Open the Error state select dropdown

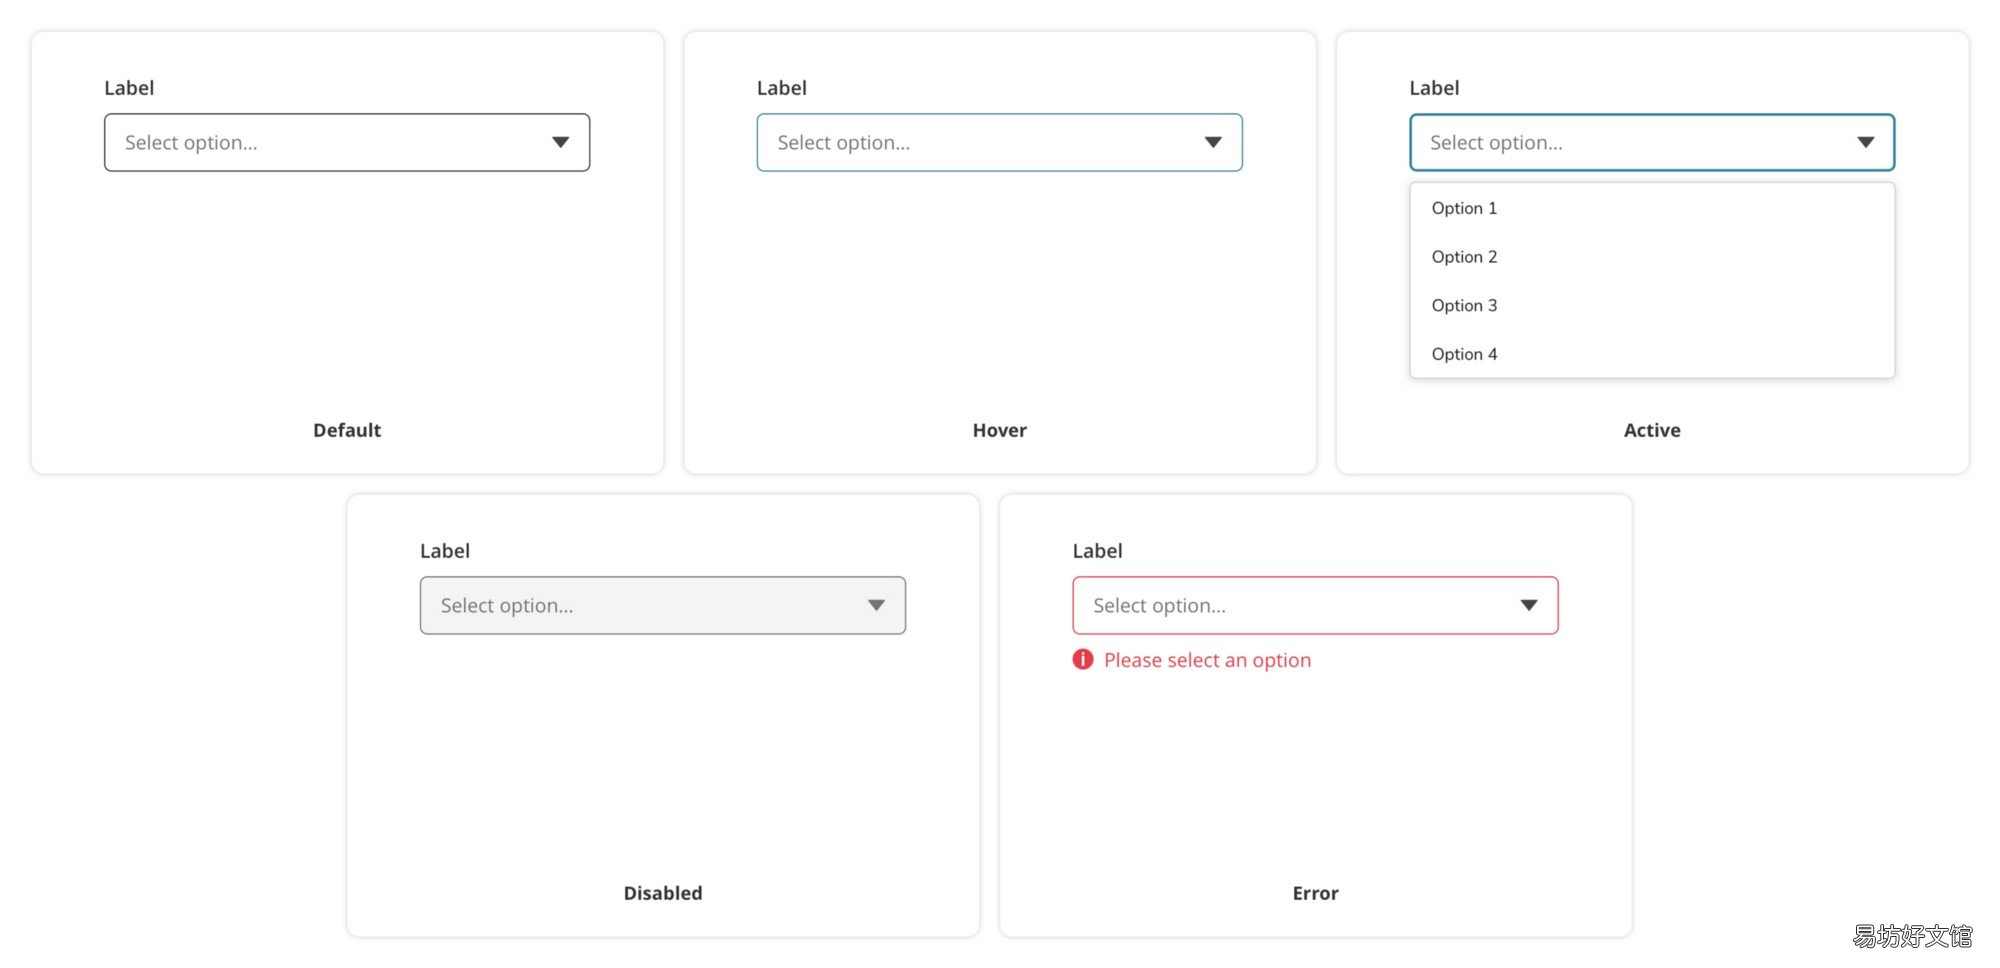pyautogui.click(x=1315, y=605)
